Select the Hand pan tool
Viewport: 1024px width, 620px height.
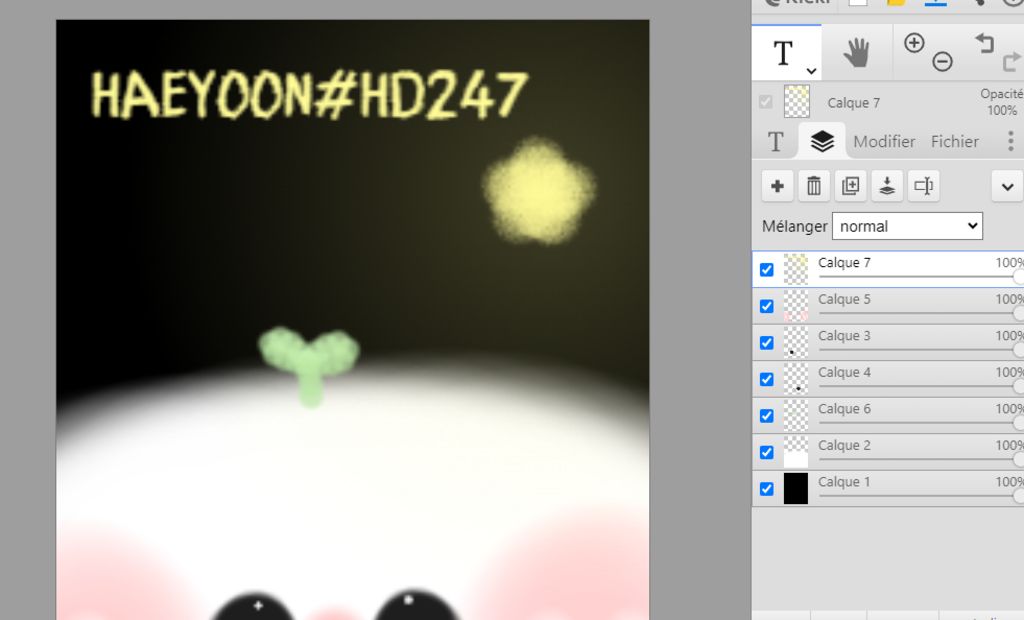pyautogui.click(x=856, y=52)
